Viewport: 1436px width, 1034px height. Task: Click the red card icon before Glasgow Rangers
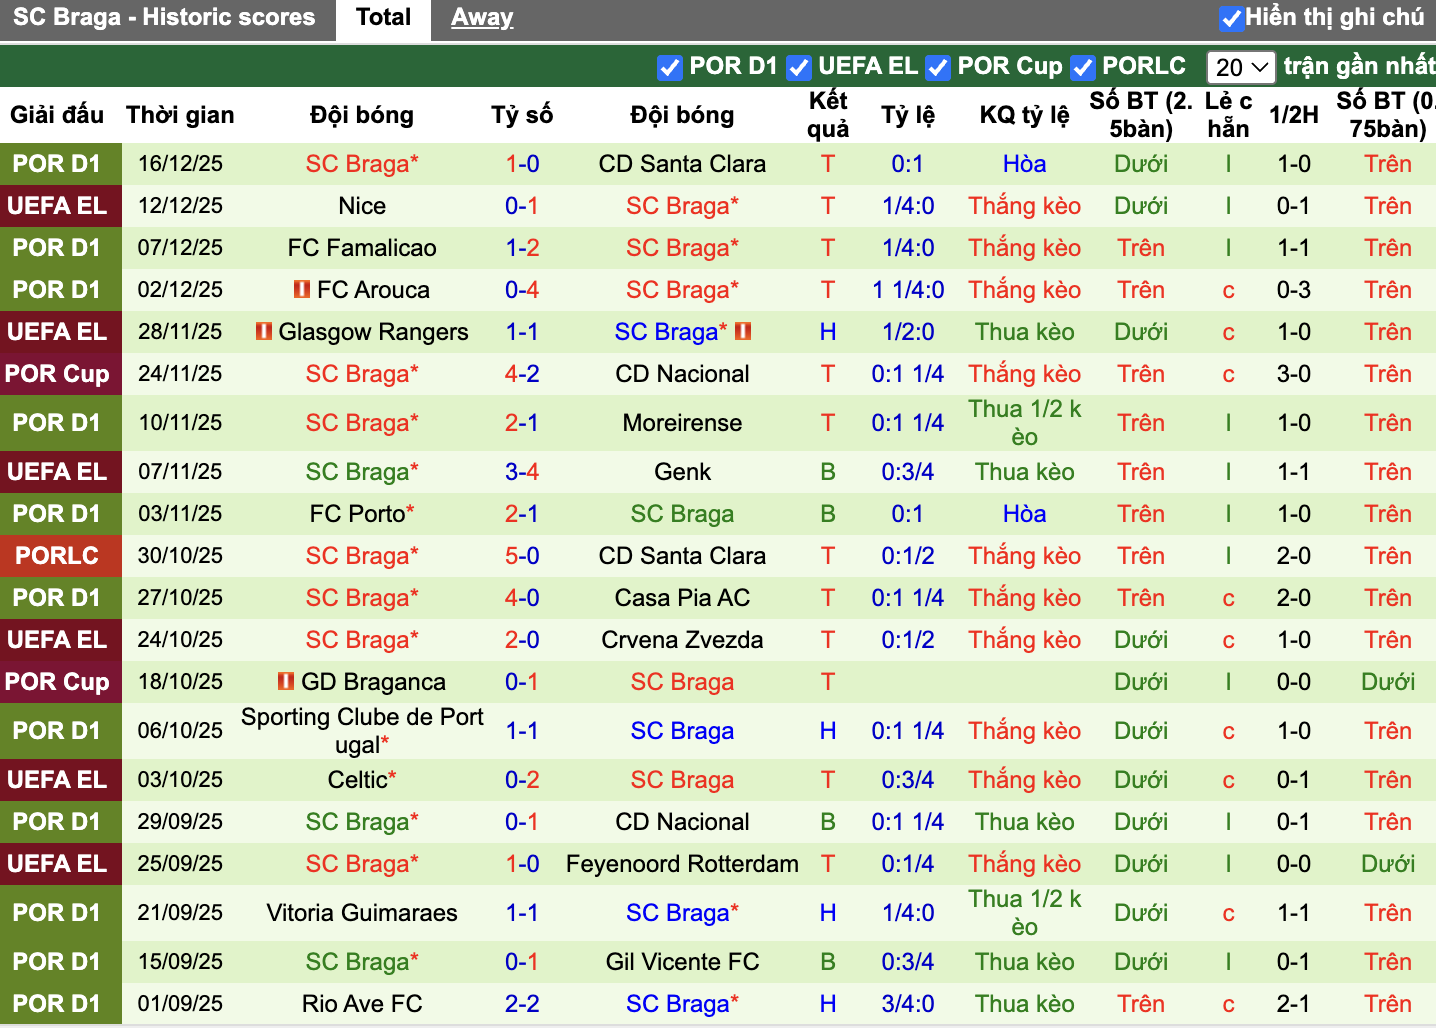(264, 331)
